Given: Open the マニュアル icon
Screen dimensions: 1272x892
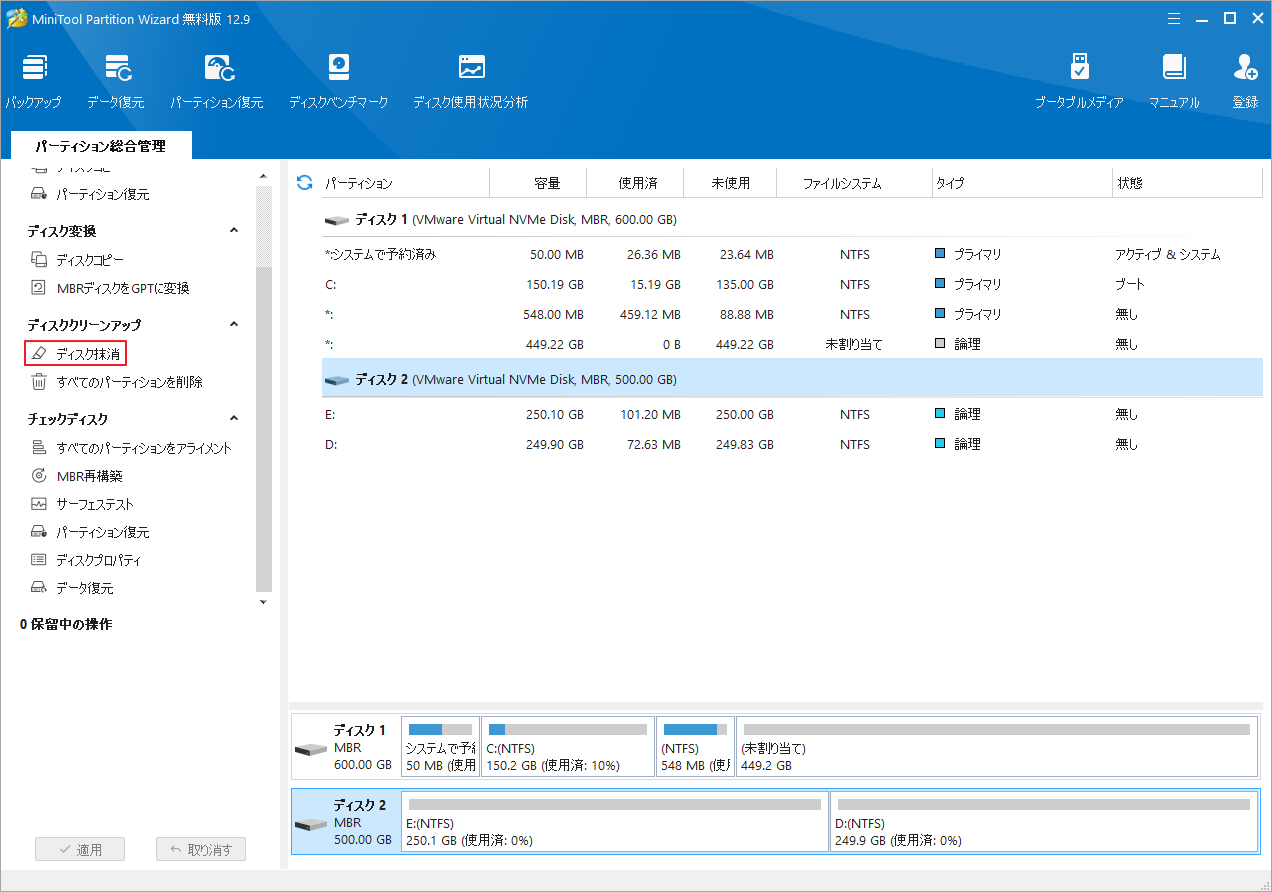Looking at the screenshot, I should pyautogui.click(x=1174, y=82).
